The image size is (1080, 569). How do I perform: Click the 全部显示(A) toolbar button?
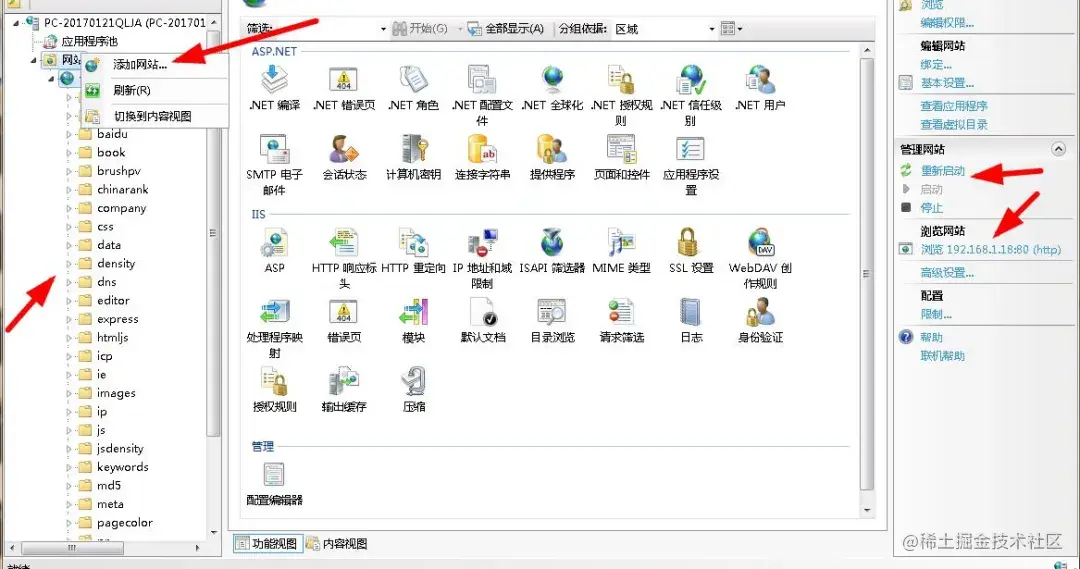pos(506,29)
